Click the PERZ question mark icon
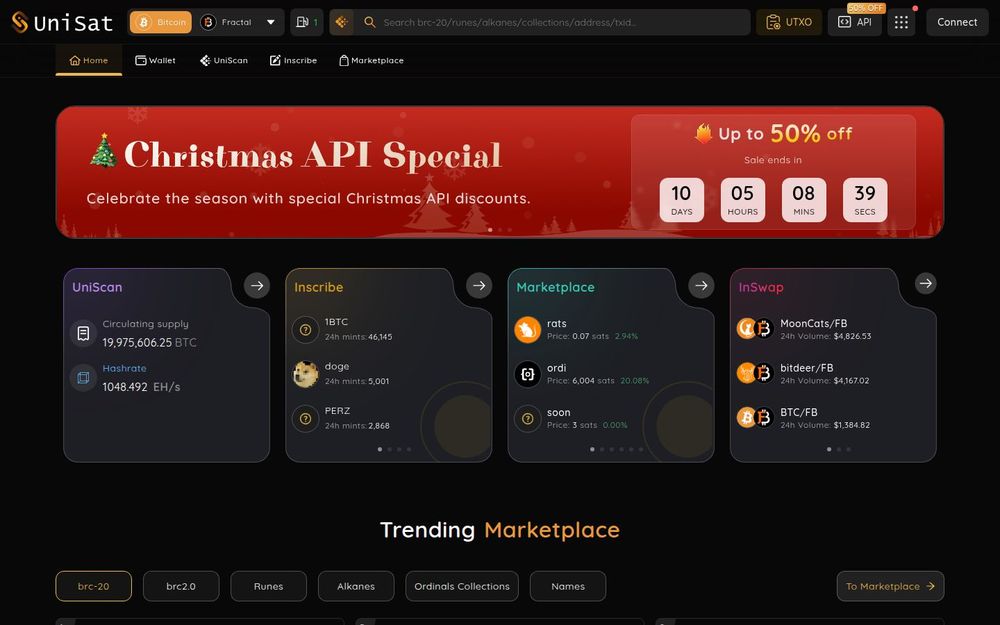The image size is (1000, 625). coord(305,419)
